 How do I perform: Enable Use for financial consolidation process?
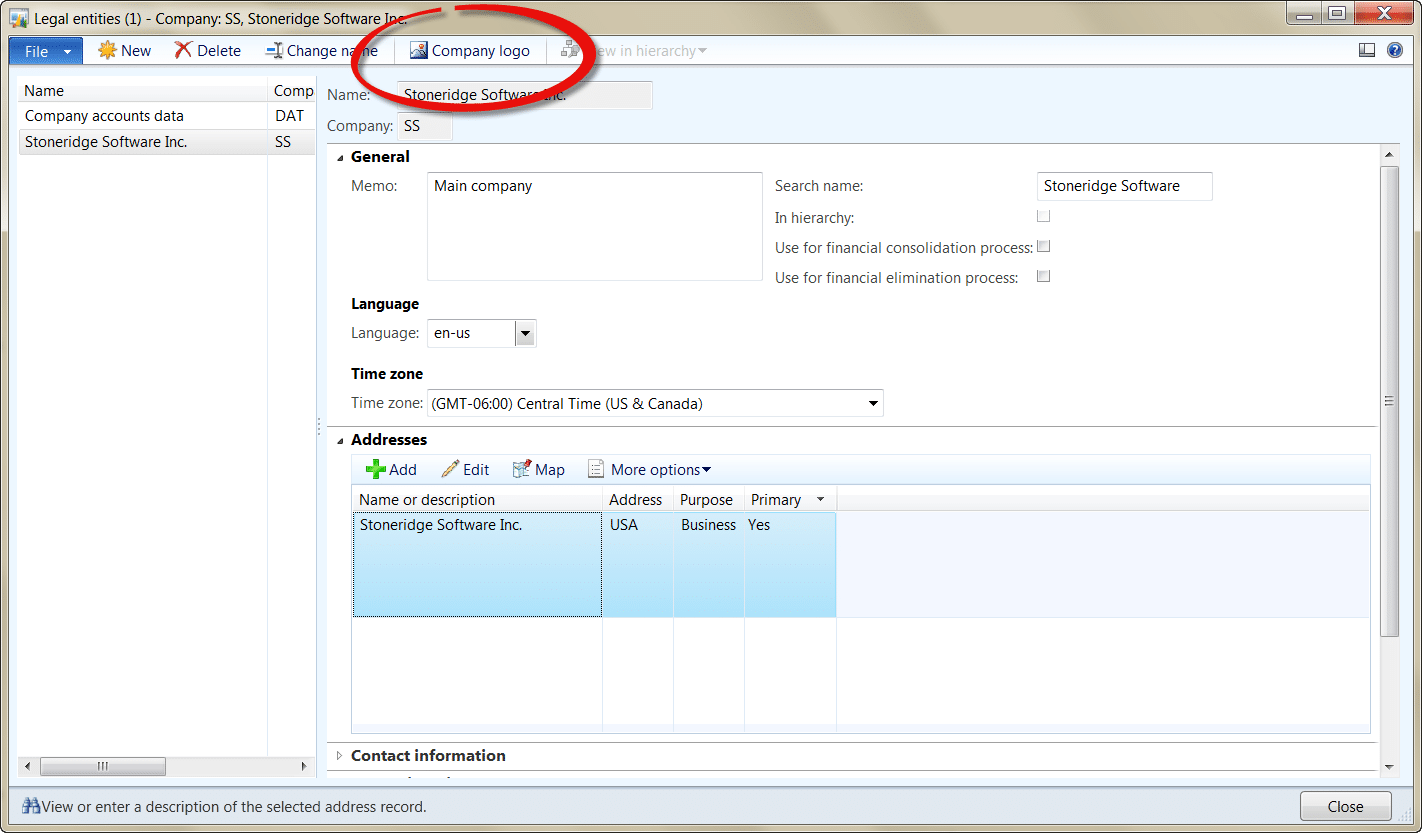click(x=1043, y=246)
